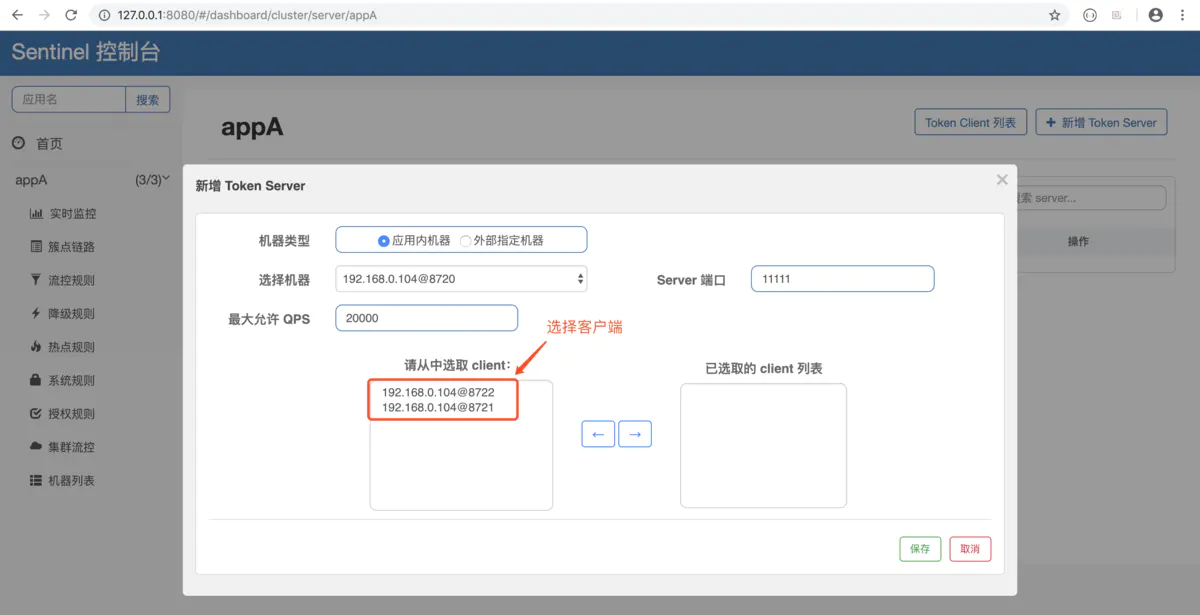Click the 已选取的 client 列表 box
Image resolution: width=1200 pixels, height=615 pixels.
pos(763,446)
